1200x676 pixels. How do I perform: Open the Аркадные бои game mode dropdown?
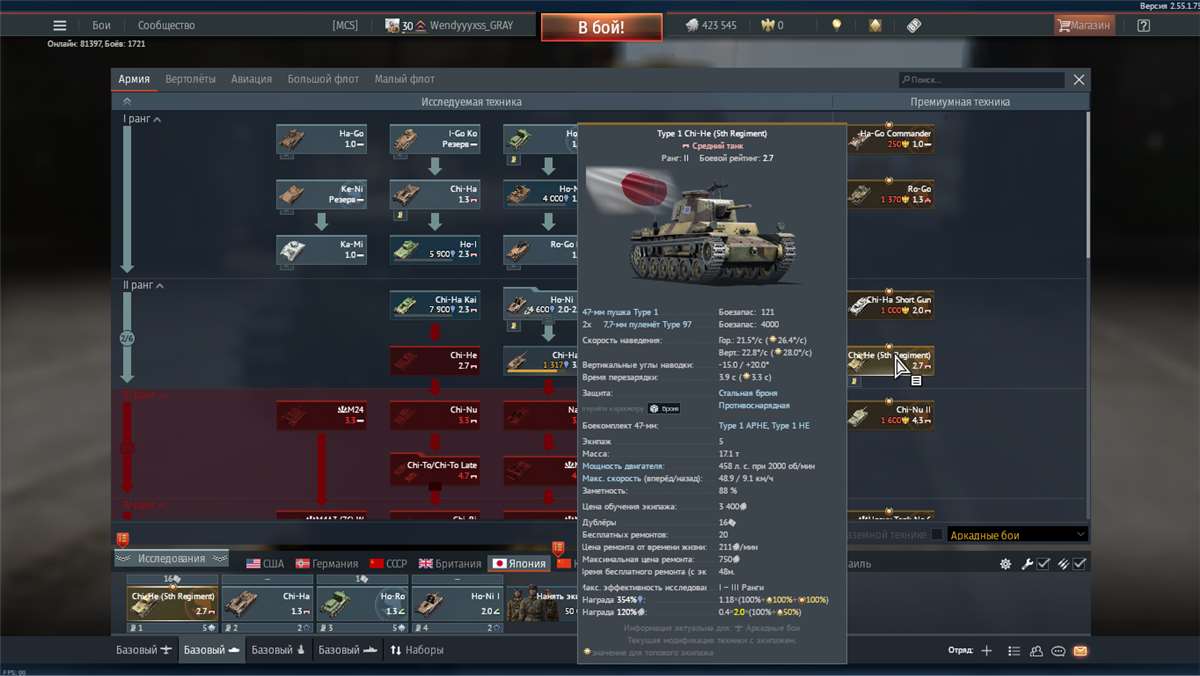tap(1017, 535)
